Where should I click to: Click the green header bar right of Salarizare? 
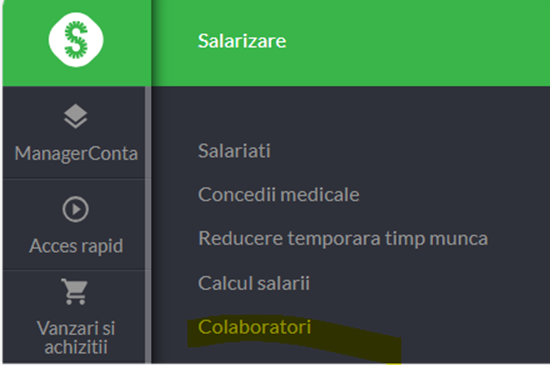[x=417, y=42]
